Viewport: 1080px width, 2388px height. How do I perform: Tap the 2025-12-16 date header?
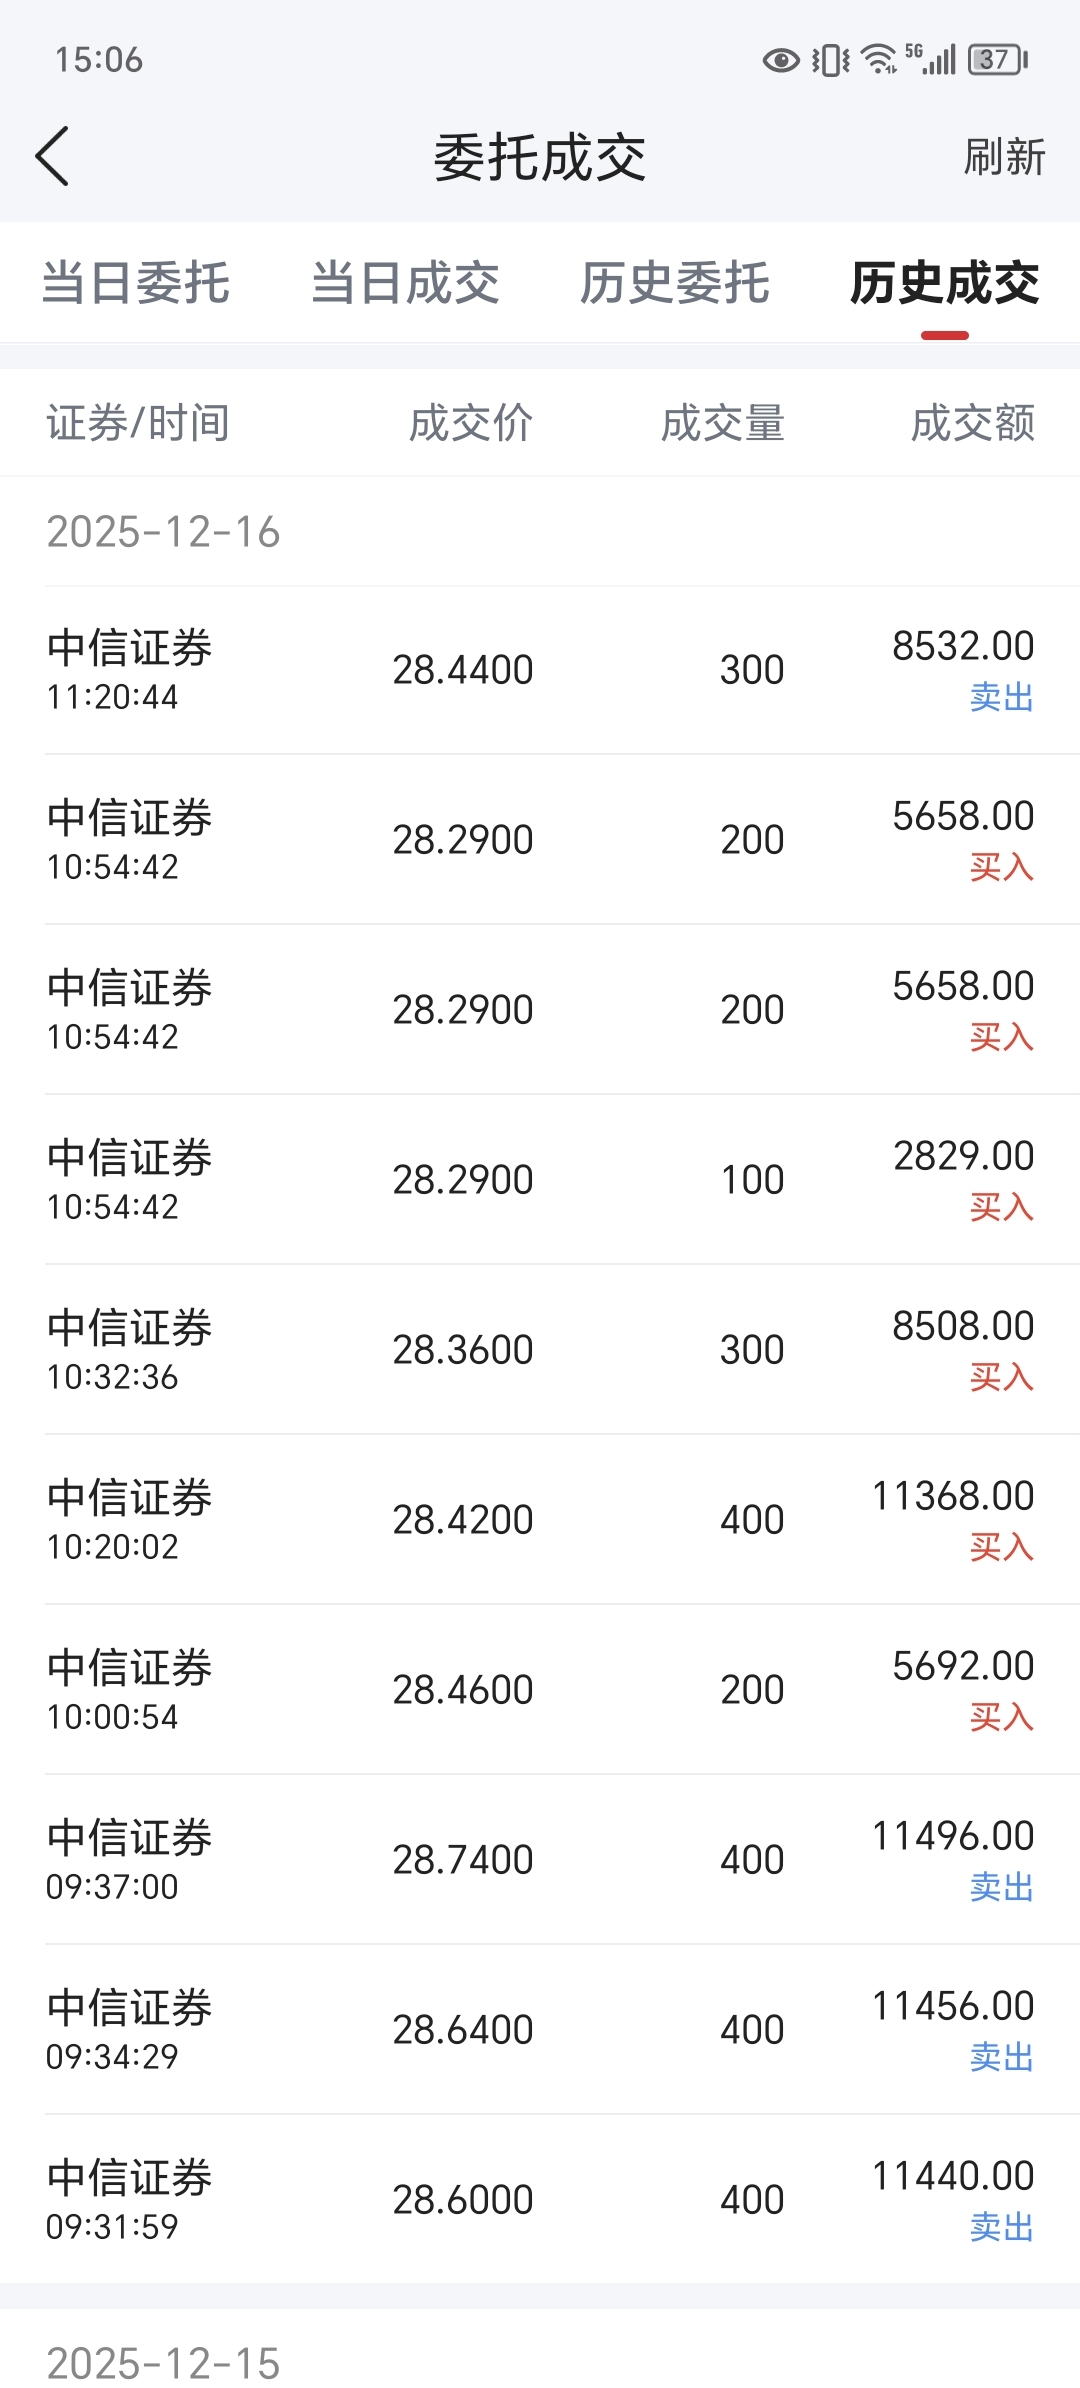163,531
